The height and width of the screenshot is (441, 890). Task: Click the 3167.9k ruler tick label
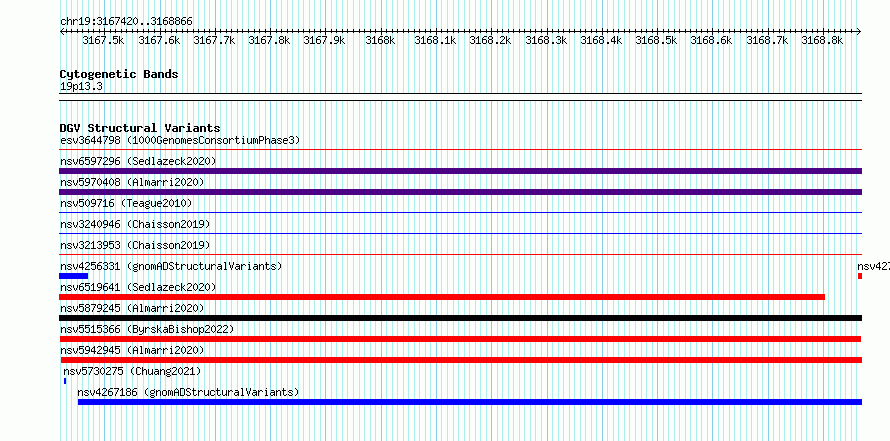[324, 40]
